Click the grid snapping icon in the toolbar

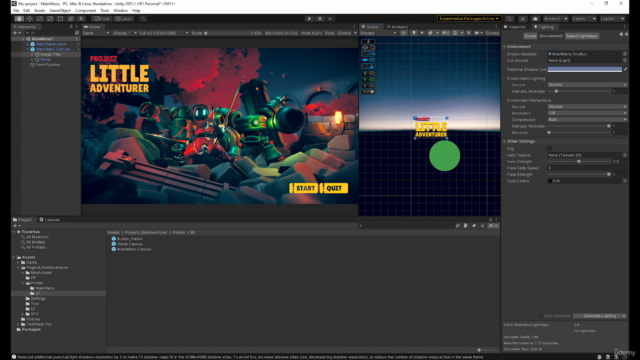click(143, 19)
